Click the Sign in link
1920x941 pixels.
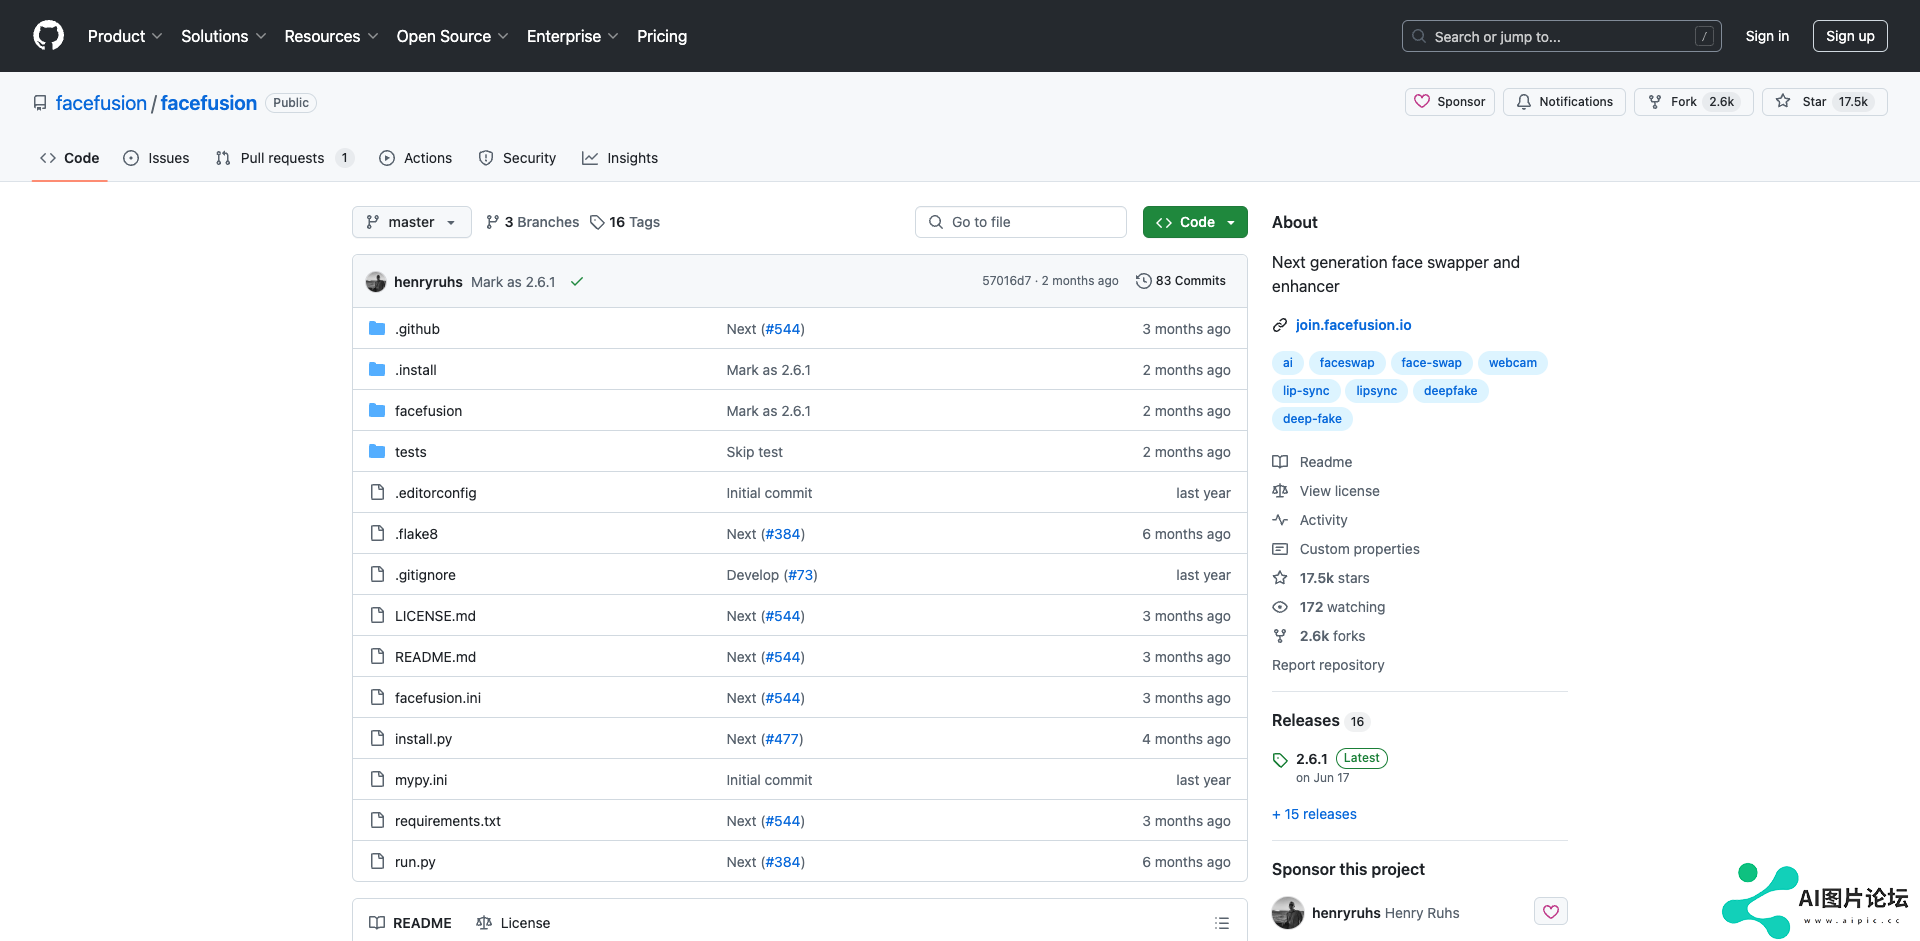[1767, 36]
